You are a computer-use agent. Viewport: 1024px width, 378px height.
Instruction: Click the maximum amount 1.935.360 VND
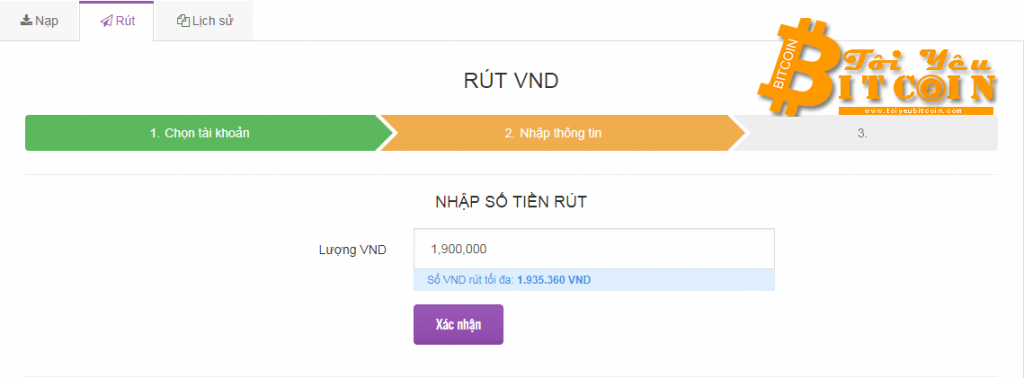click(x=554, y=280)
